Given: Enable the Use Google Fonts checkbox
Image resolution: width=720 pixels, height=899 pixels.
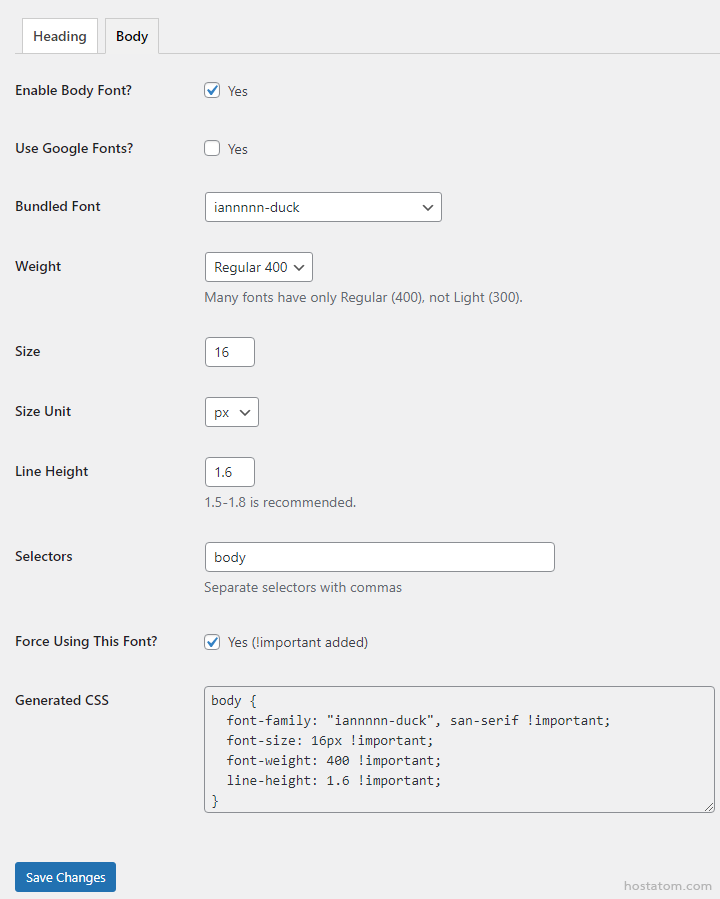Looking at the screenshot, I should [x=212, y=148].
